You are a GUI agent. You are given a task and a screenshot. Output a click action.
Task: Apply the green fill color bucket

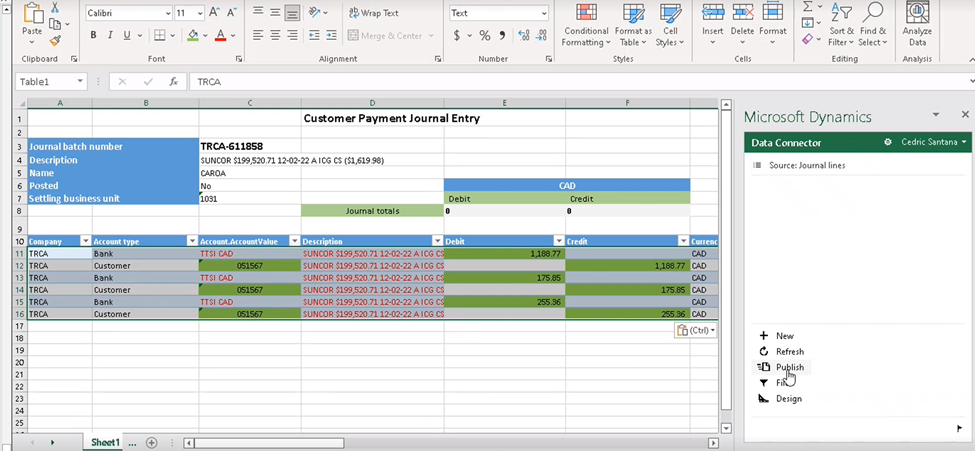(193, 35)
